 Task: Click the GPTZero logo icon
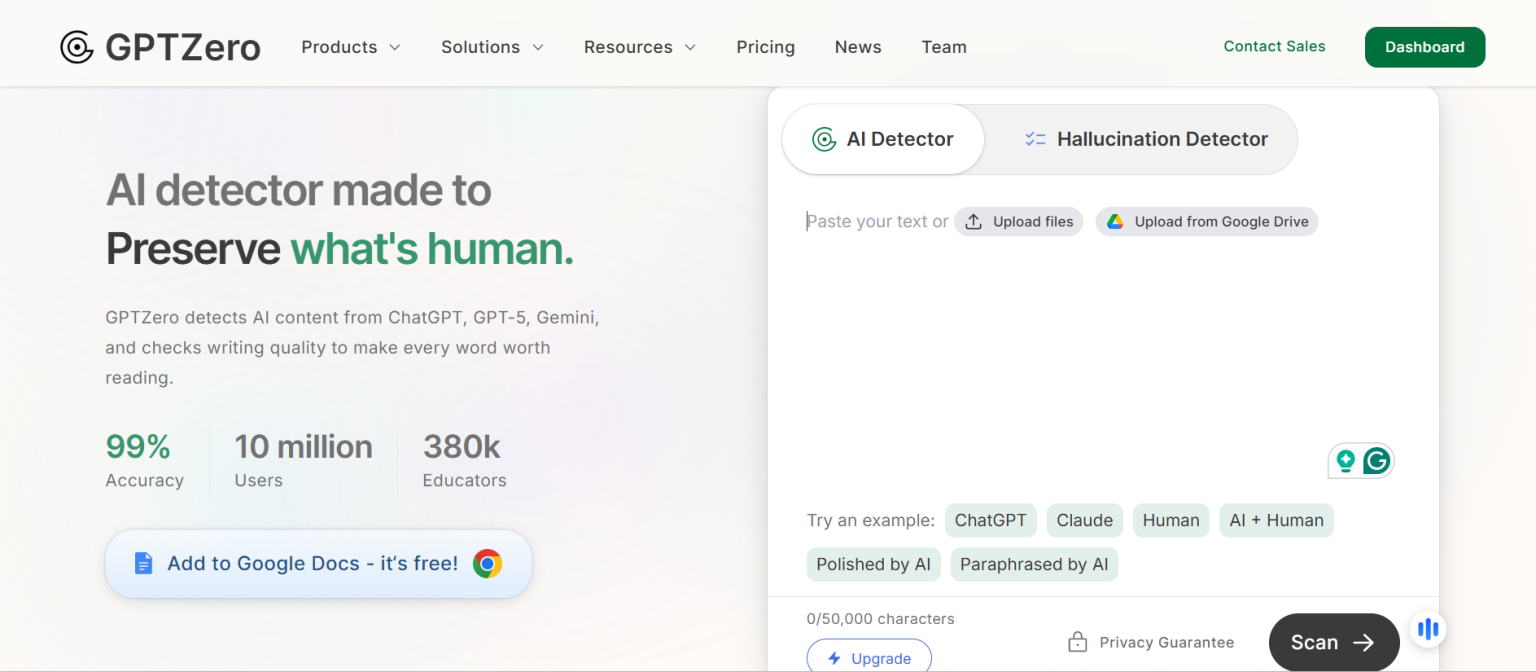77,47
